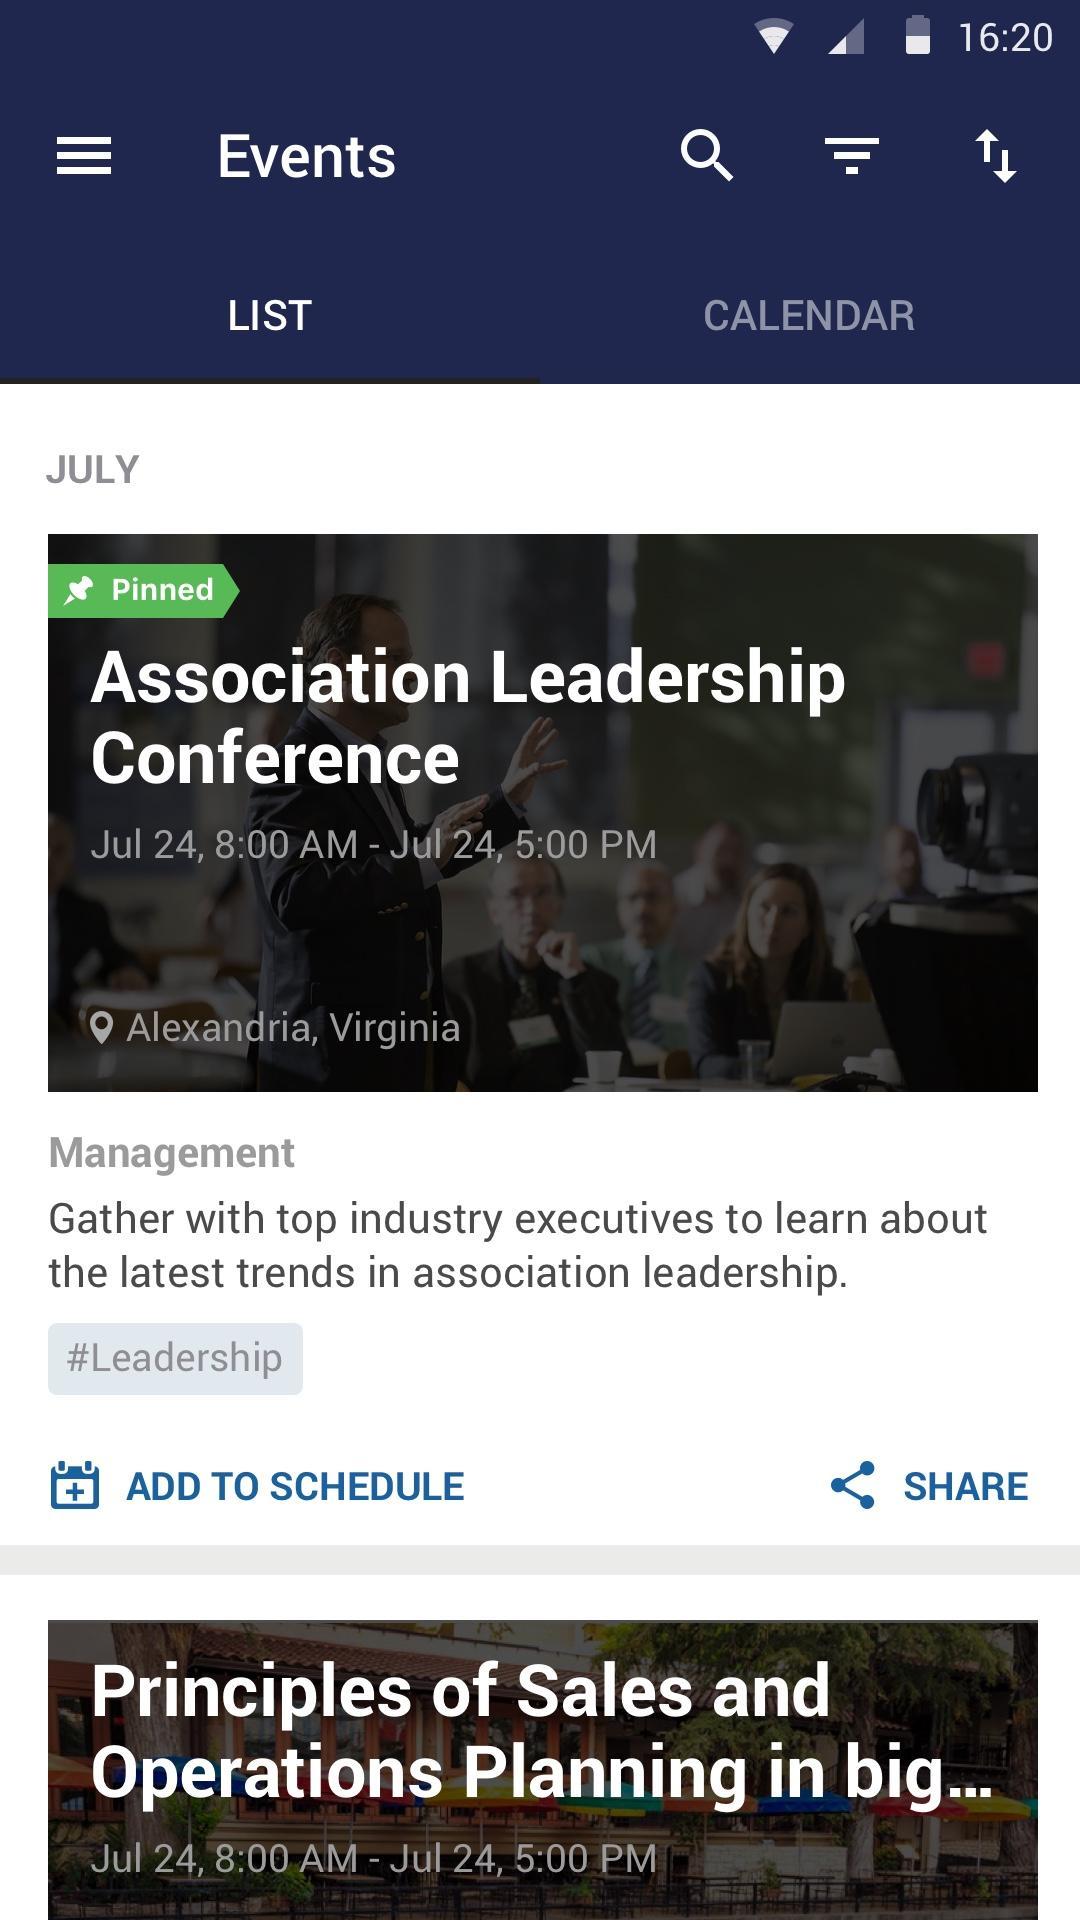Tap the sort arrows icon

click(996, 157)
